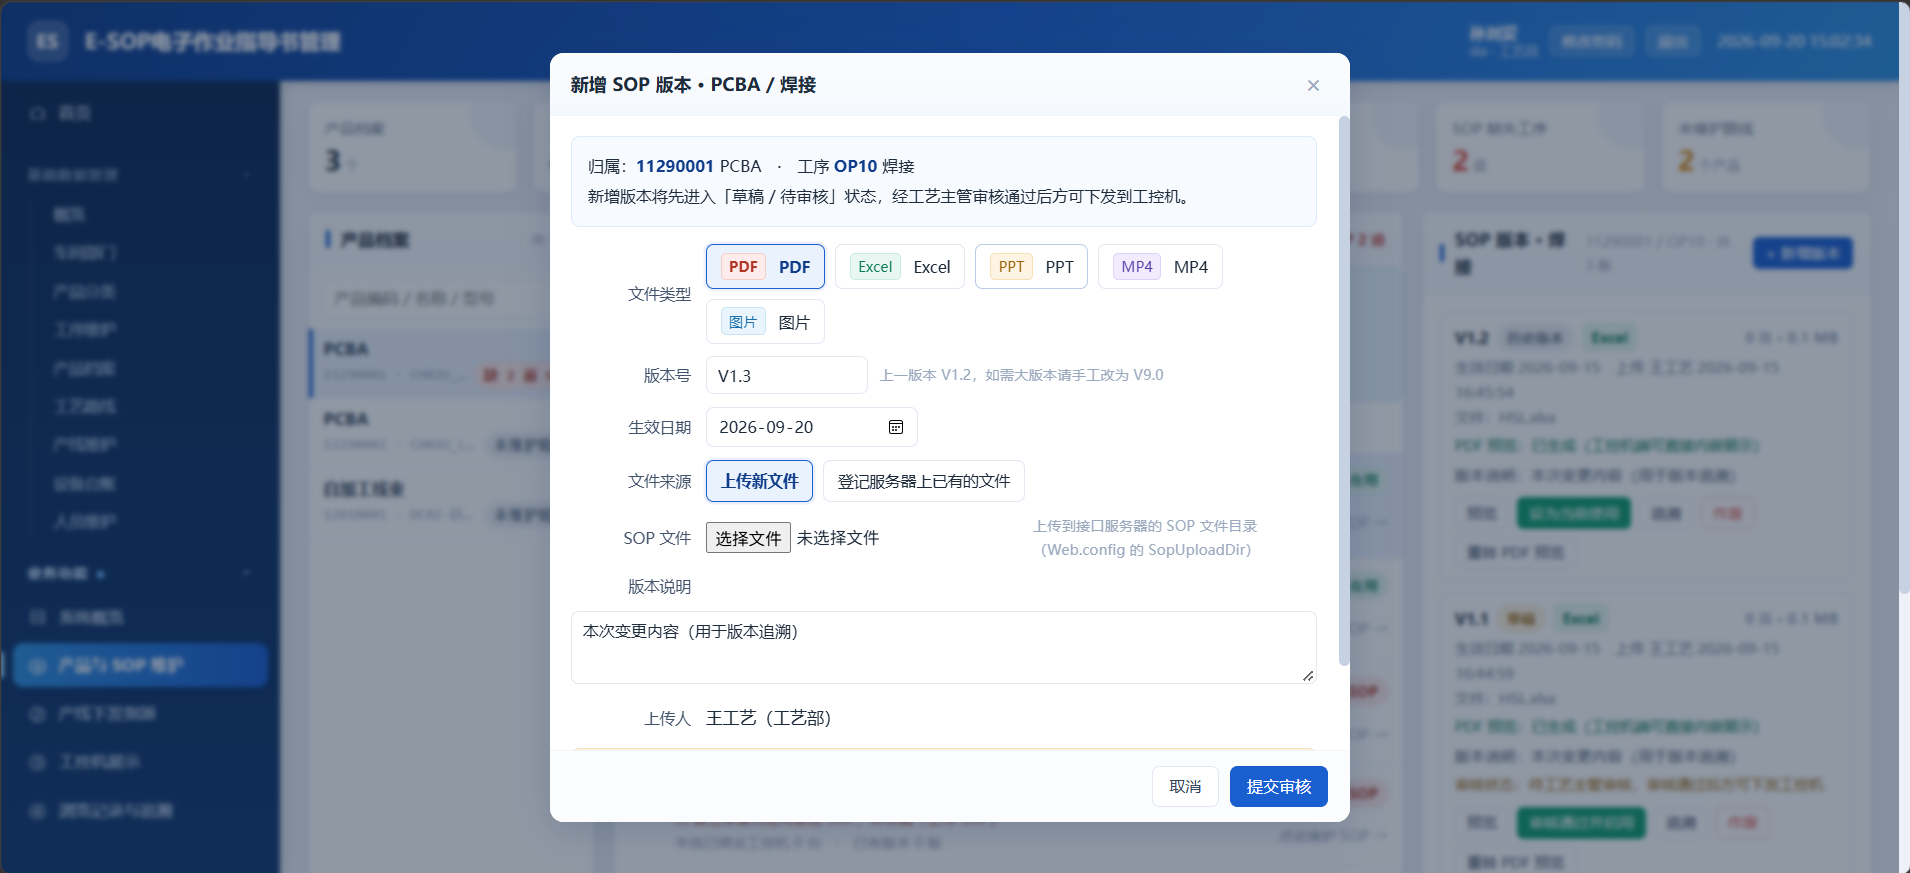The width and height of the screenshot is (1910, 873).
Task: Focus the 版本说明 text area
Action: 943,647
